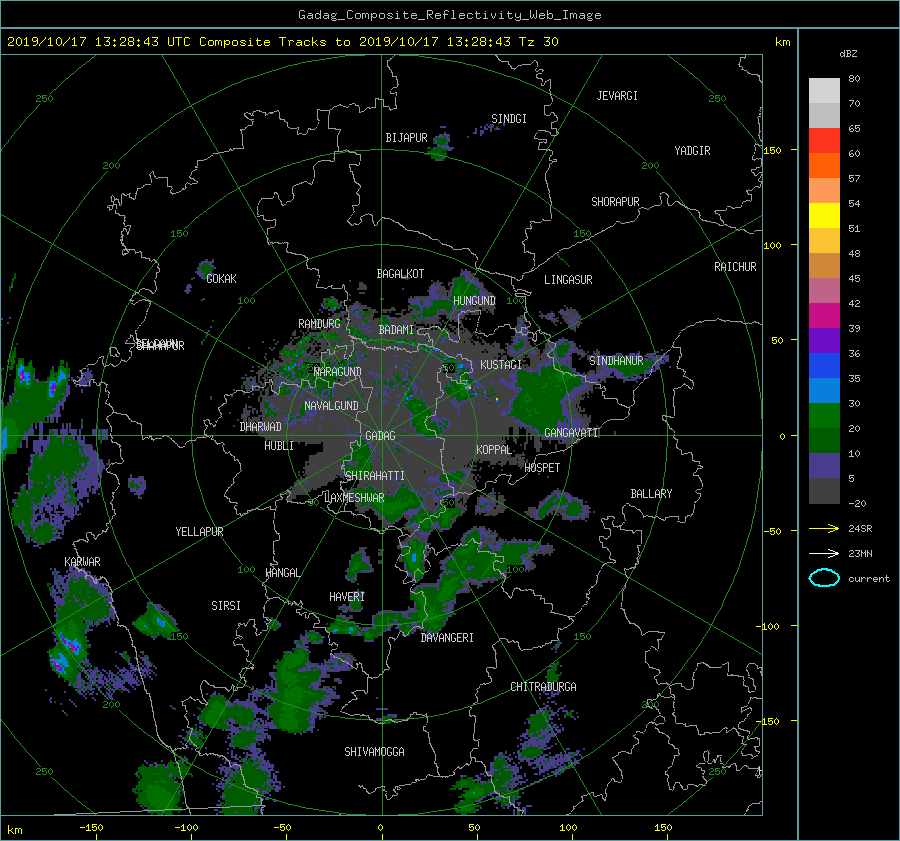Click the bright green 20 dBZ legend swatch
900x841 pixels.
[824, 415]
